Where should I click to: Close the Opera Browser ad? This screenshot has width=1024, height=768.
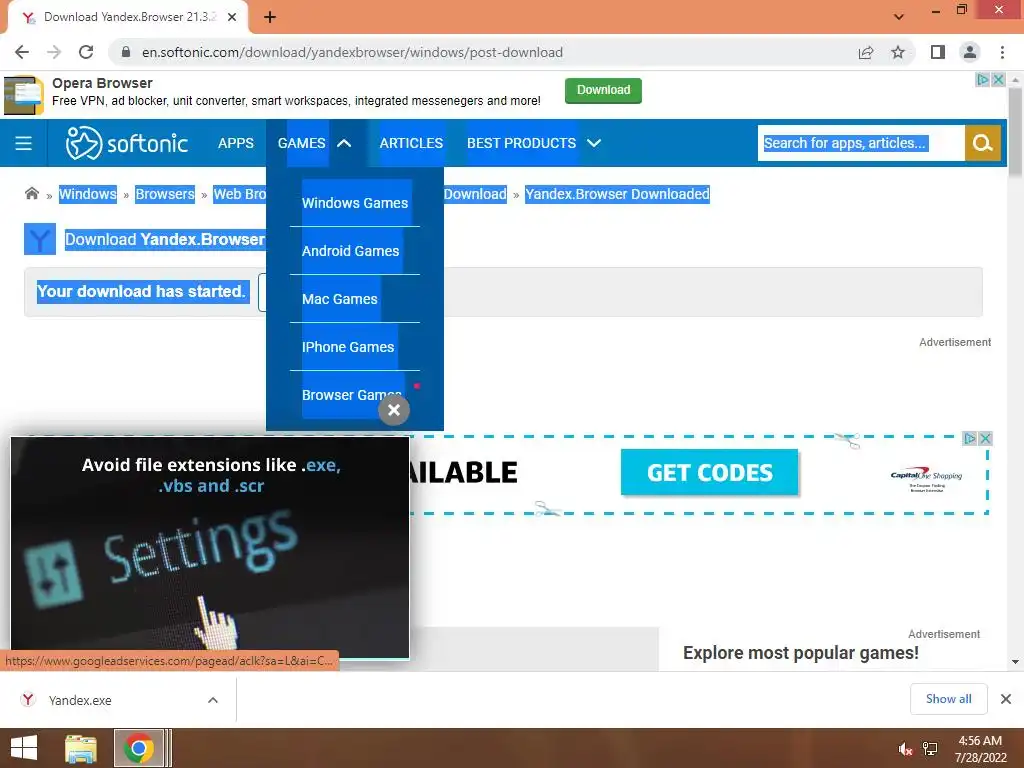[x=999, y=80]
